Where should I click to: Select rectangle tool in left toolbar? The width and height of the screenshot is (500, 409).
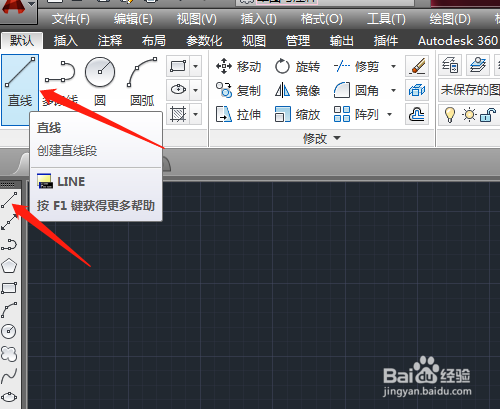(9, 288)
